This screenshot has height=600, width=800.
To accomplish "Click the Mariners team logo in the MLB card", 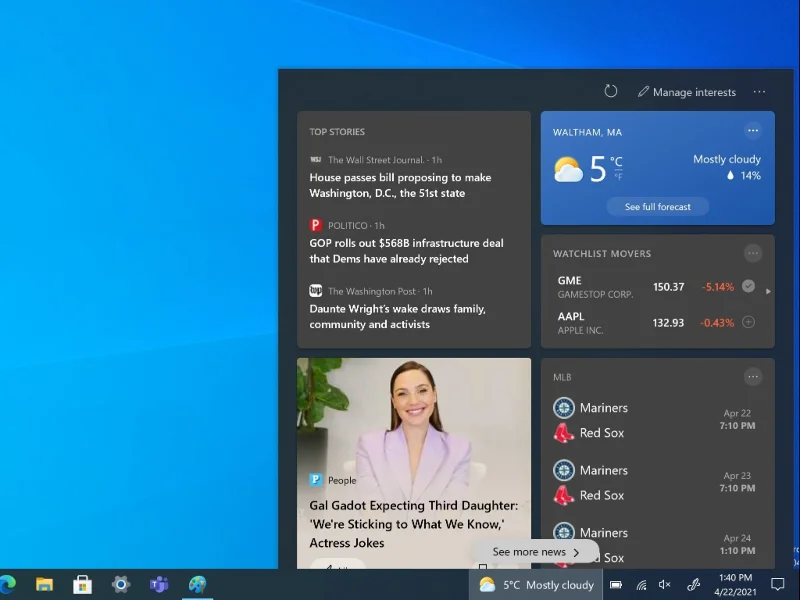I will click(563, 407).
